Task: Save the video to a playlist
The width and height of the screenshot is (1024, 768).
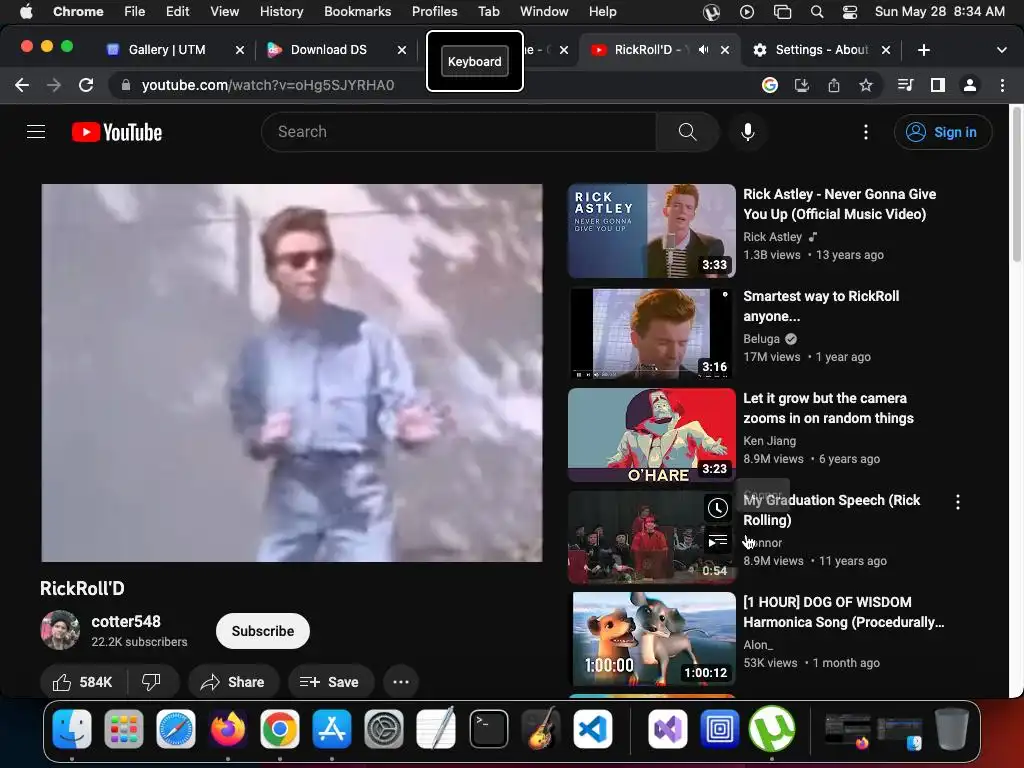Action: (330, 682)
